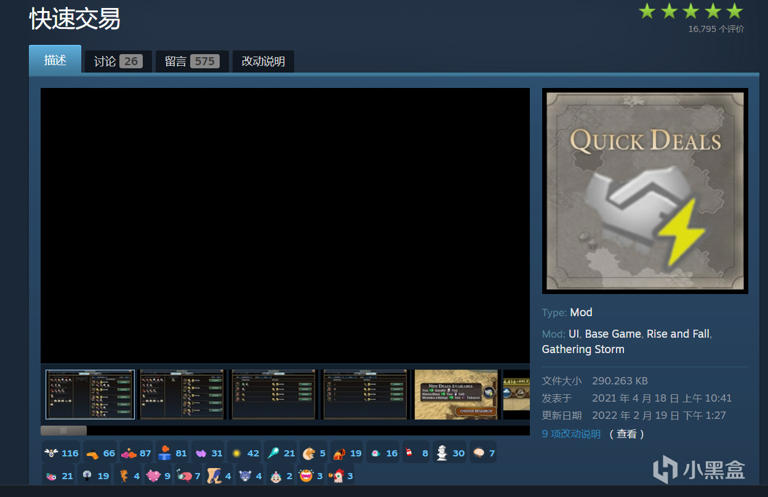Click the Quick Deals mod cover image
Screen dimensions: 768x497
click(x=645, y=191)
